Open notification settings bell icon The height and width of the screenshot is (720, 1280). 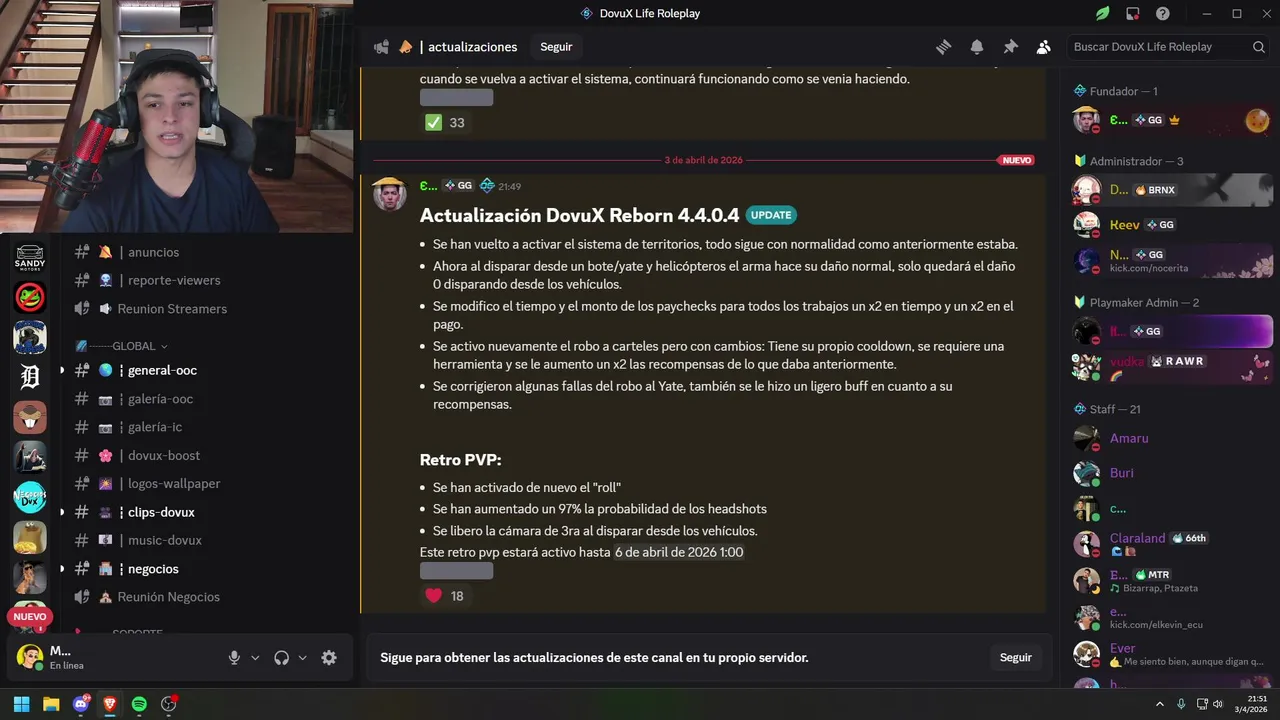[x=977, y=47]
